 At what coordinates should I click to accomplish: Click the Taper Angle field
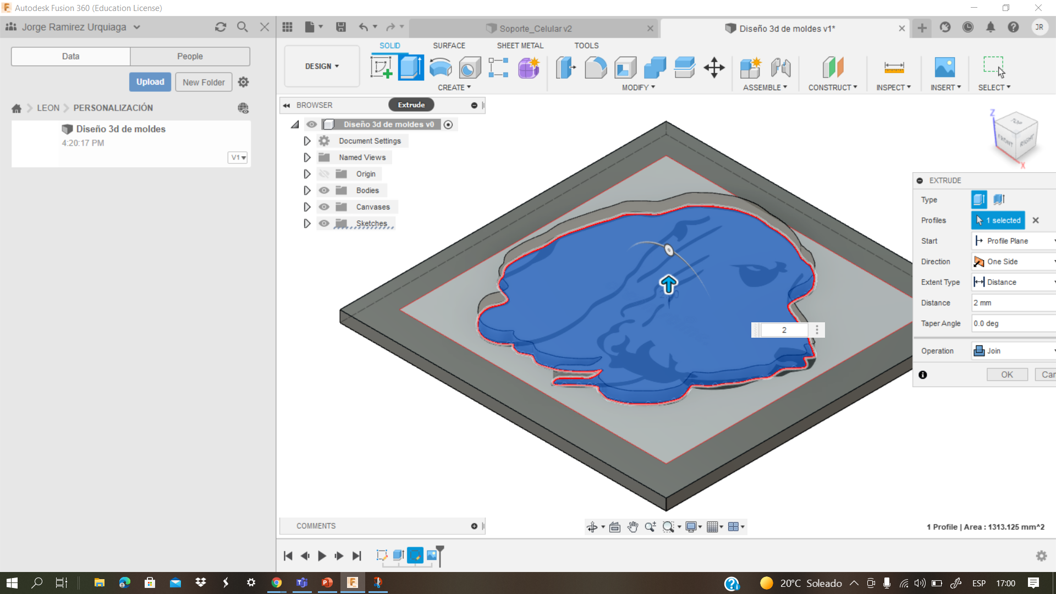click(1014, 323)
